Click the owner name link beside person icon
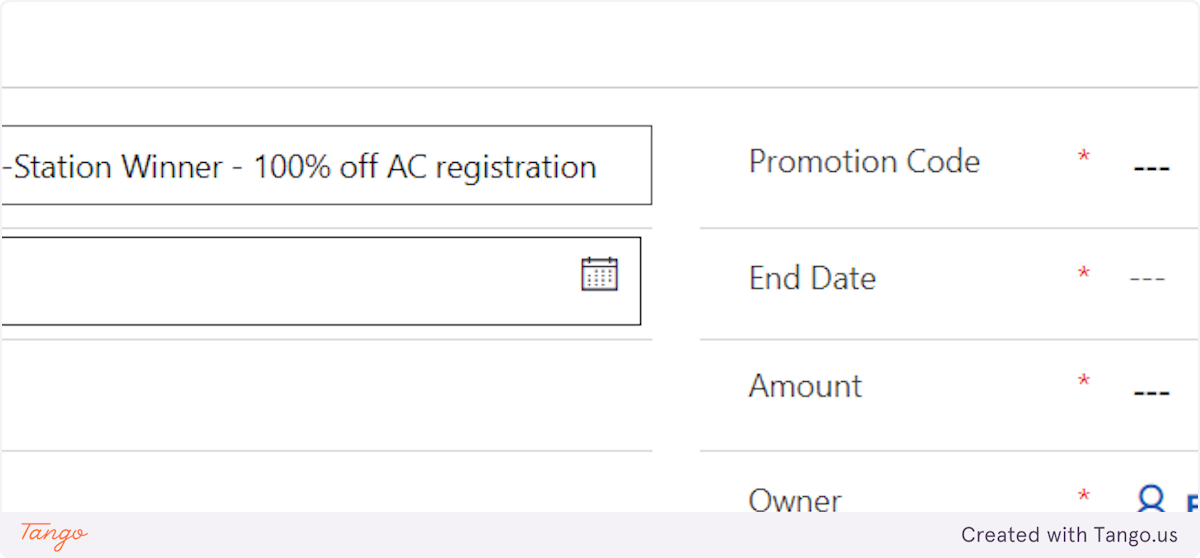This screenshot has height=558, width=1200. point(1191,502)
